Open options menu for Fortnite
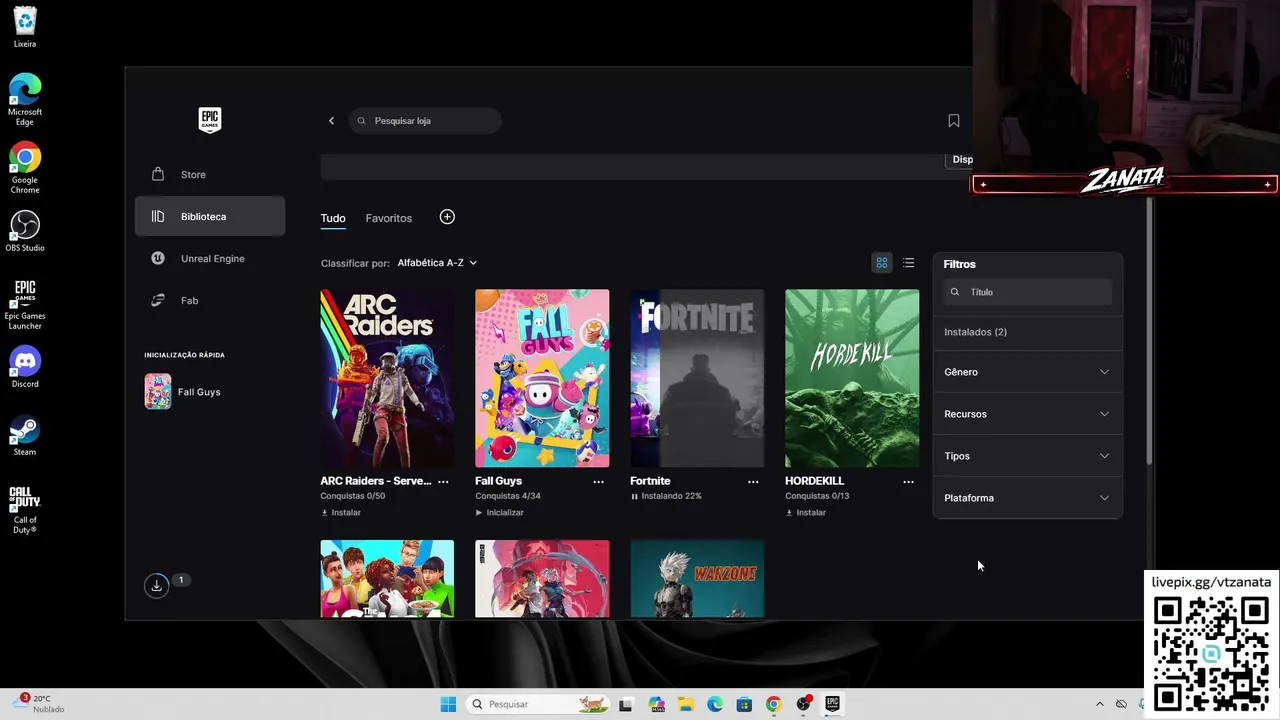 point(753,481)
